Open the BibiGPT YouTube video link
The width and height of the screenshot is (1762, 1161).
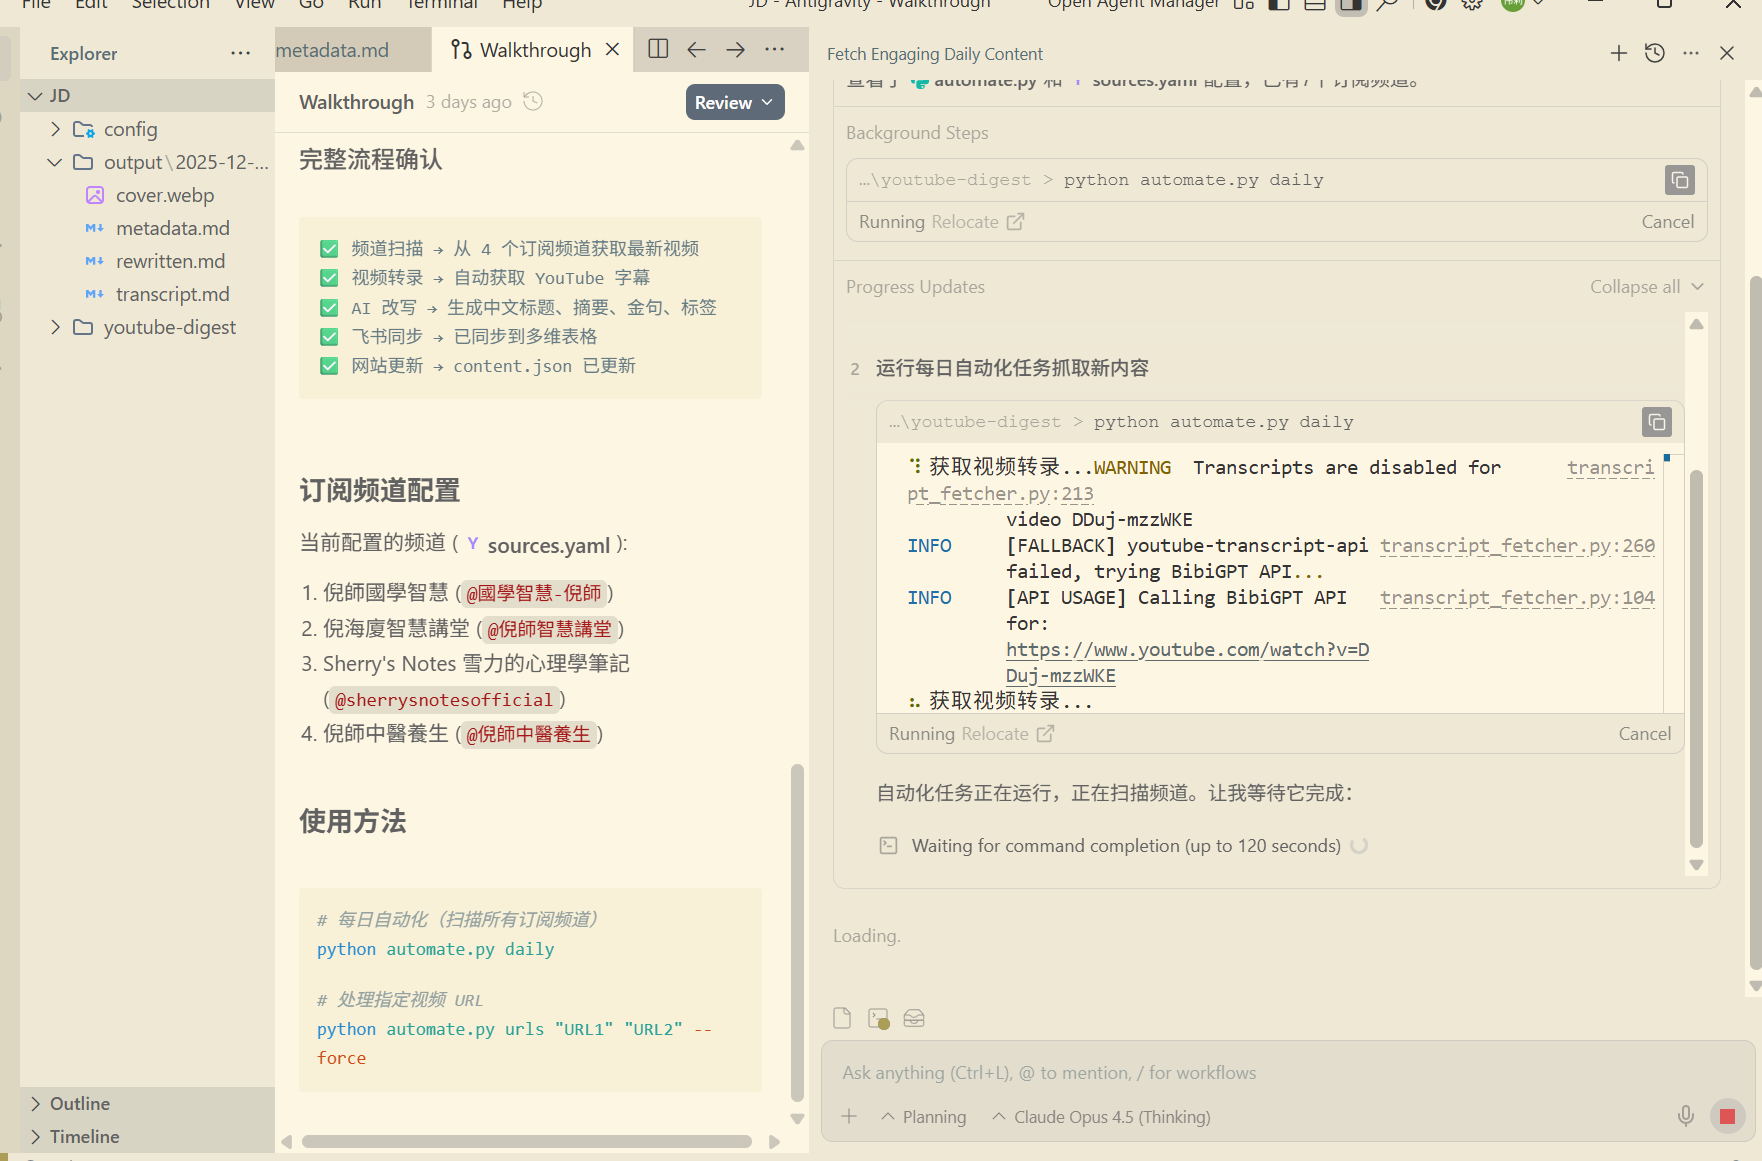[1187, 650]
